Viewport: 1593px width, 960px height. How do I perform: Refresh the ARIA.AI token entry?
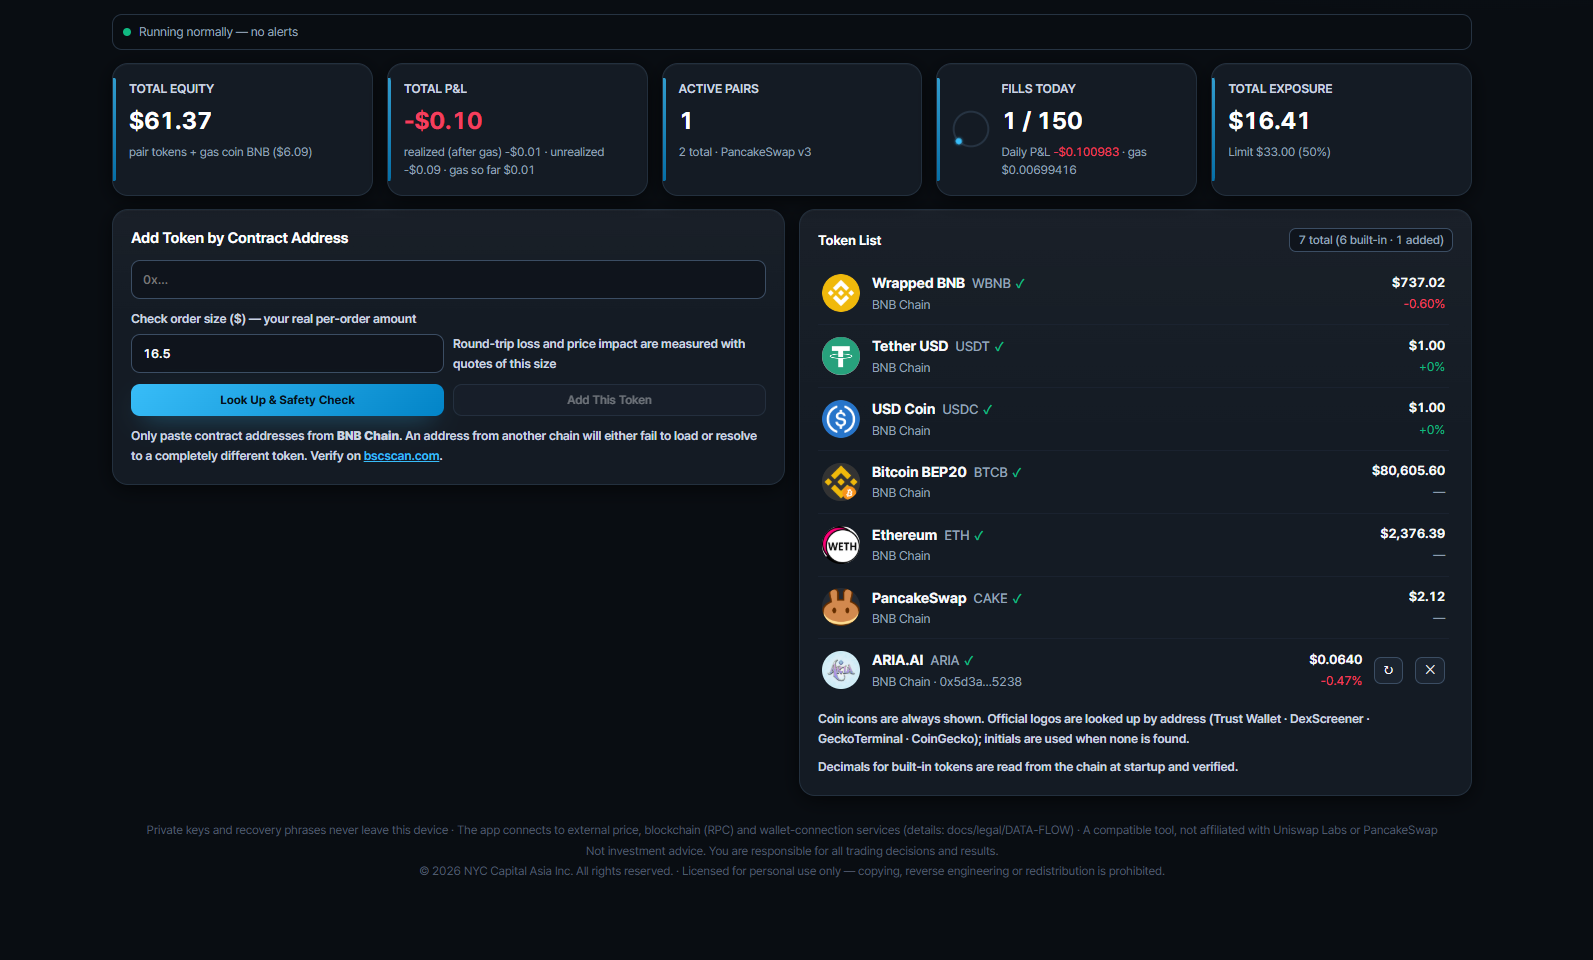[1388, 670]
